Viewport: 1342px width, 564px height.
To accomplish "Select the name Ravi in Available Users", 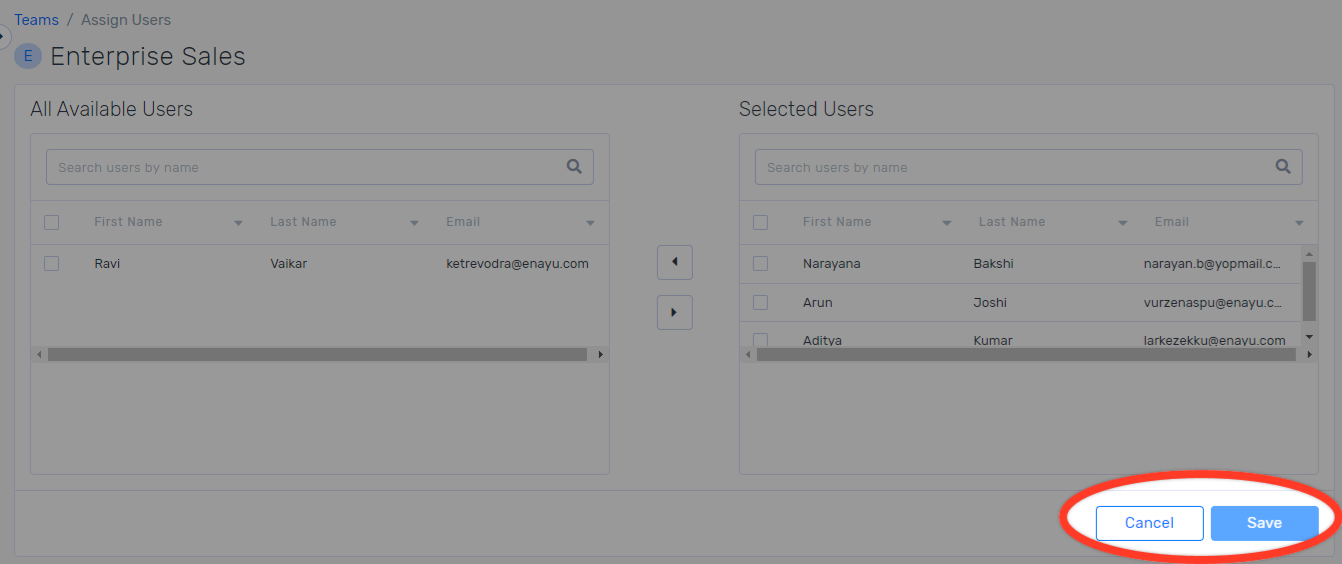I will [x=107, y=264].
